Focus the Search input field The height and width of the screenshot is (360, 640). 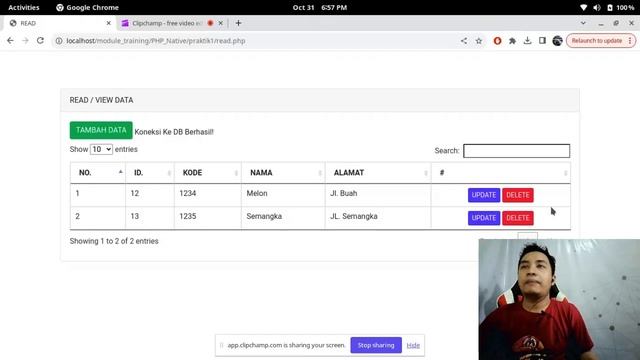[516, 151]
